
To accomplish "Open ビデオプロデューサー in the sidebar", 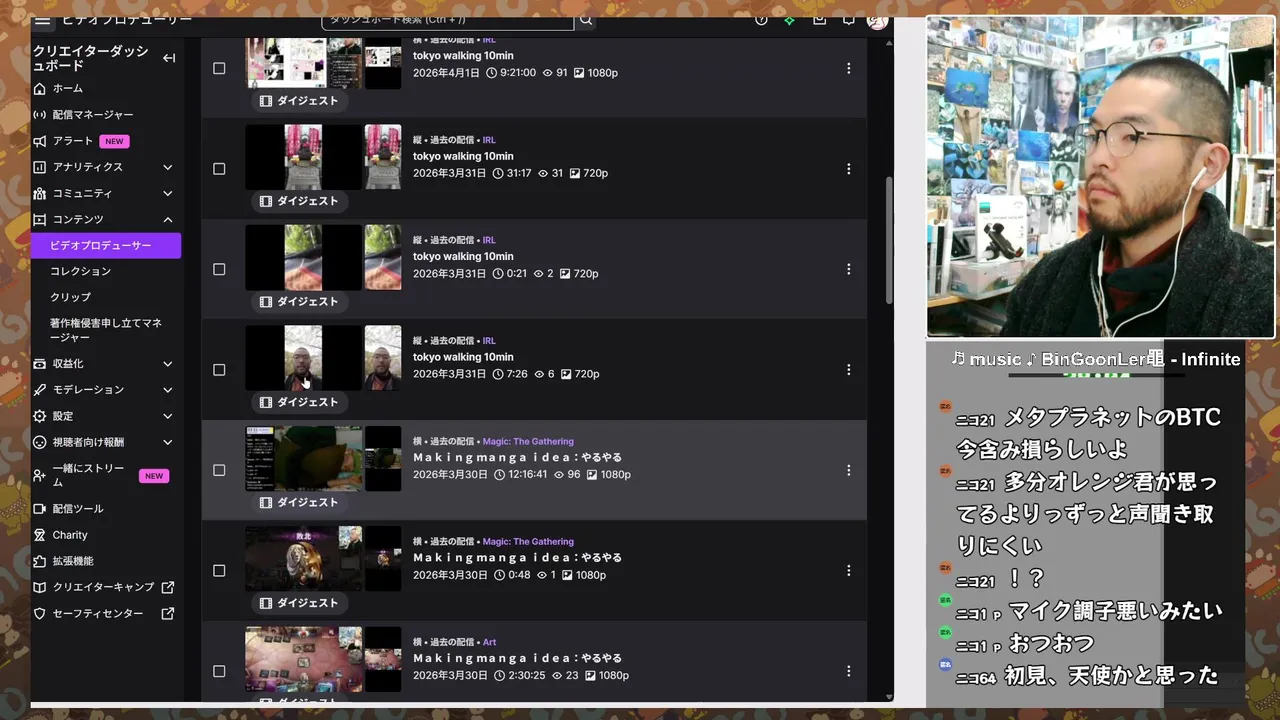I will [x=106, y=245].
